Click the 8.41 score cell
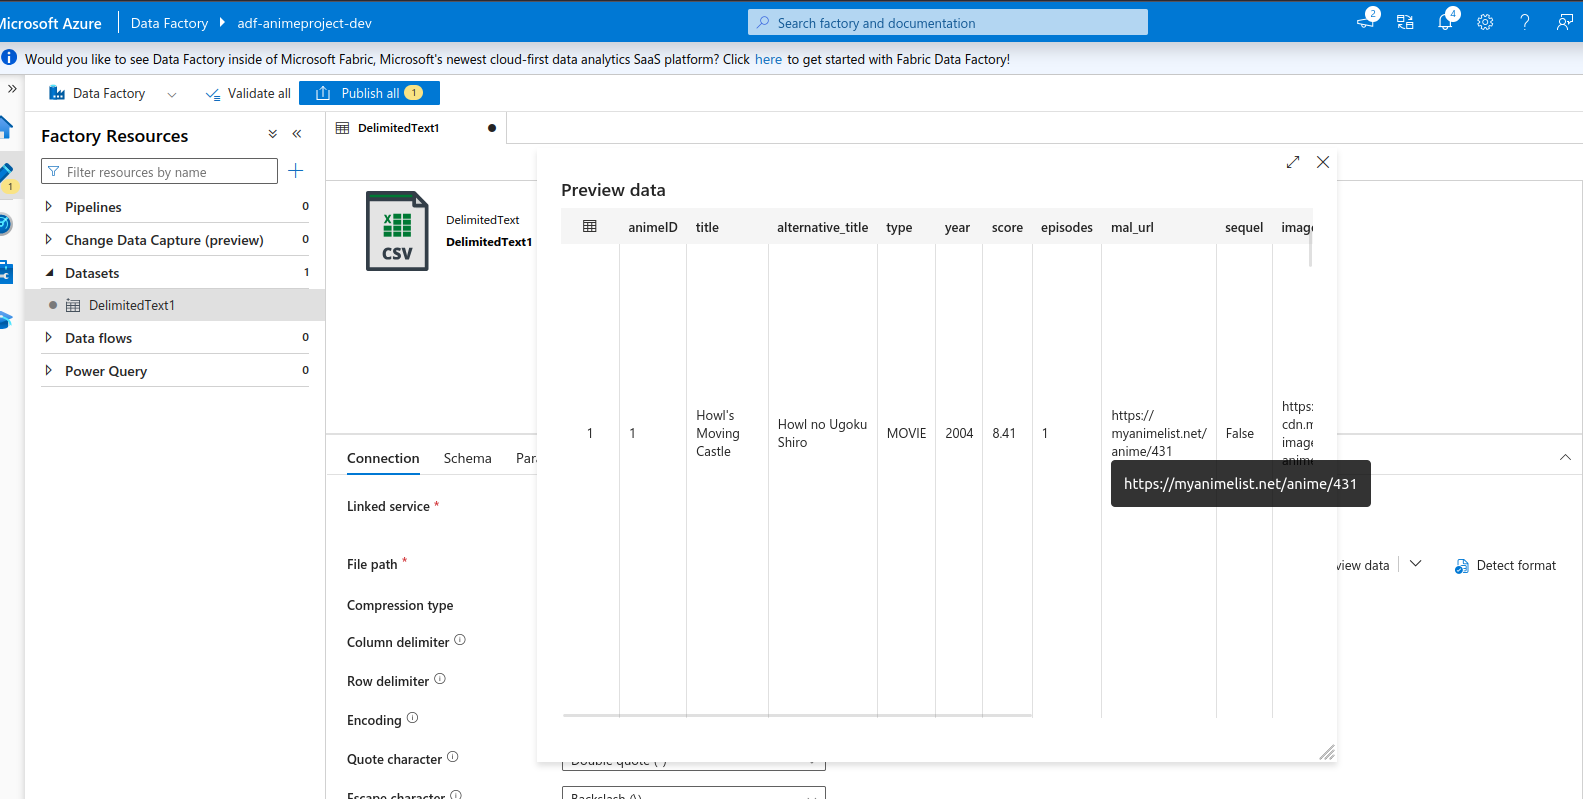Image resolution: width=1583 pixels, height=799 pixels. (1004, 433)
